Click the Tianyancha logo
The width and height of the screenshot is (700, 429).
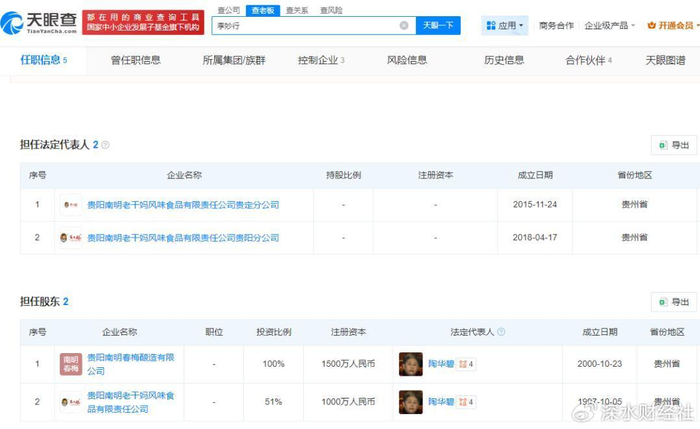pyautogui.click(x=39, y=22)
